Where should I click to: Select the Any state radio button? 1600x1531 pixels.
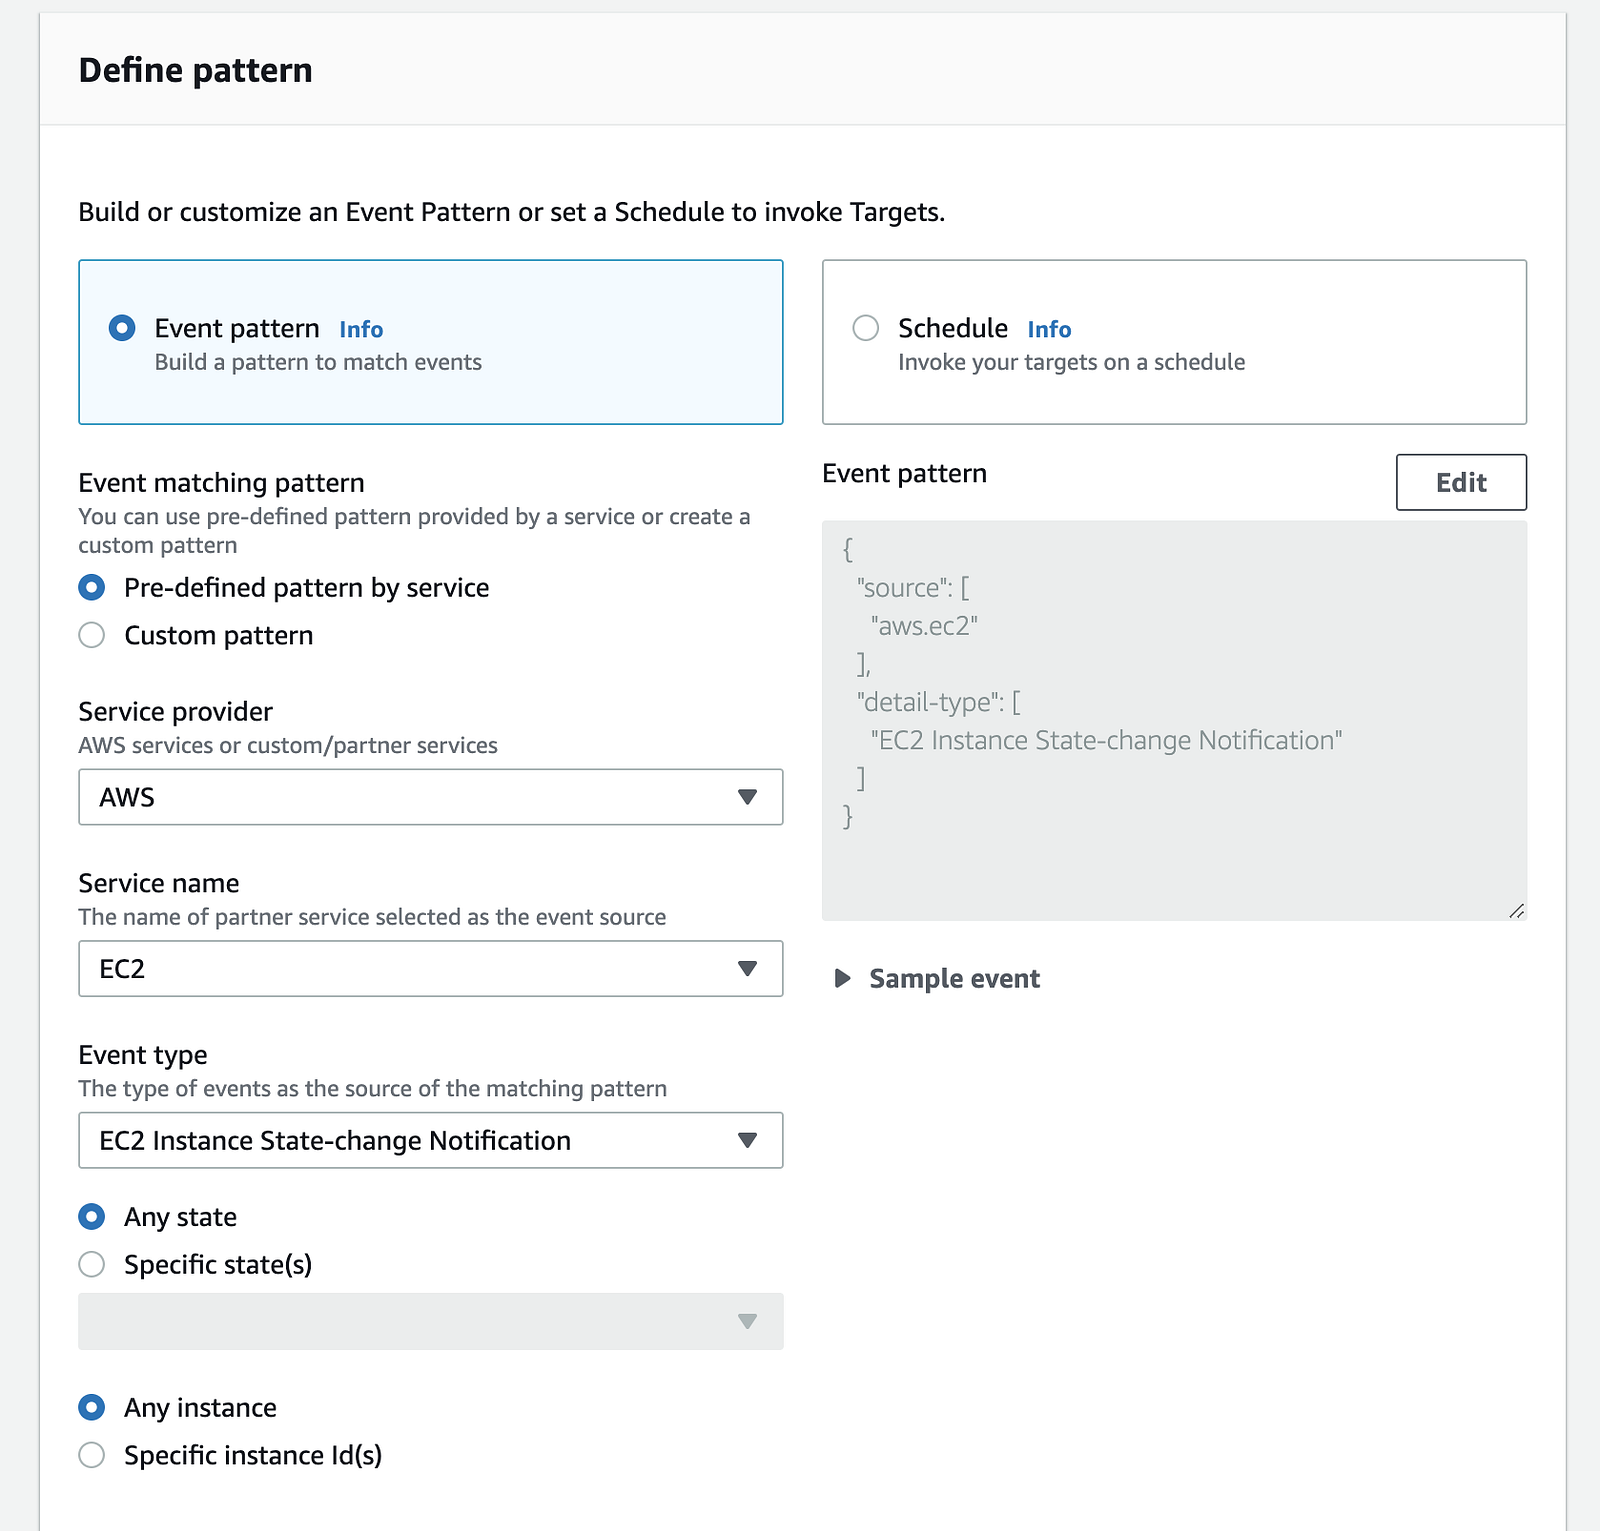(92, 1217)
